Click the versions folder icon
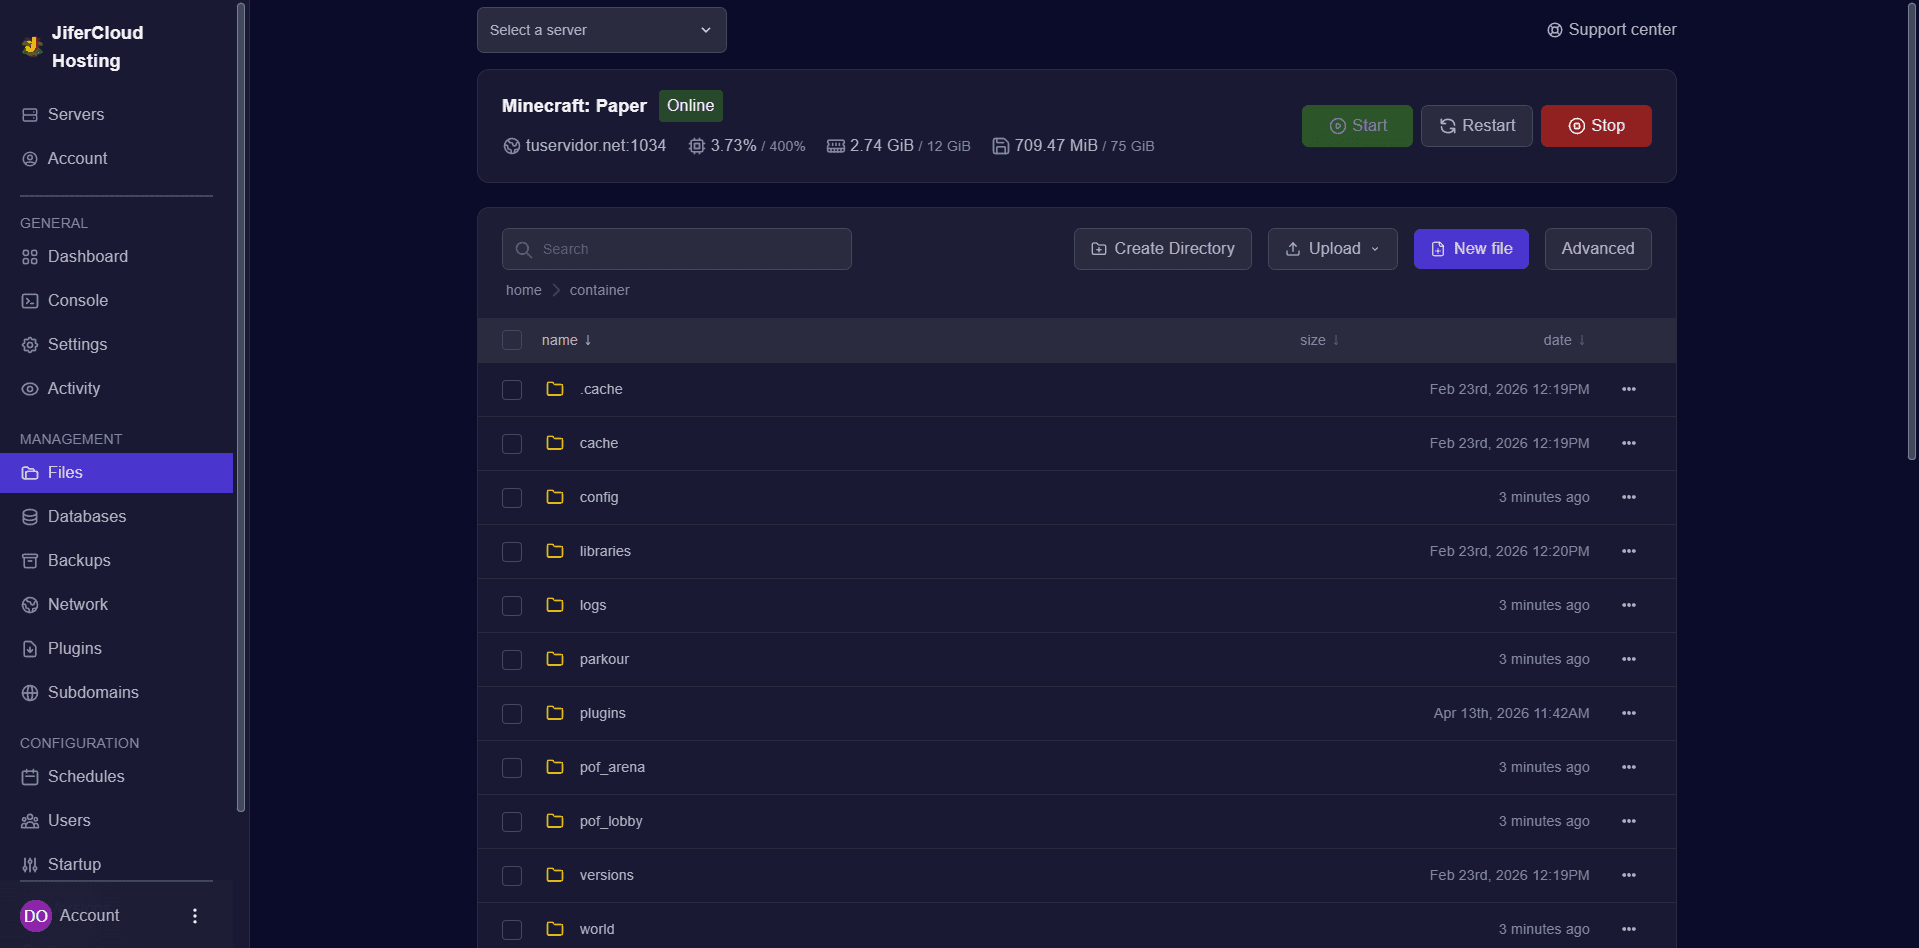 555,875
